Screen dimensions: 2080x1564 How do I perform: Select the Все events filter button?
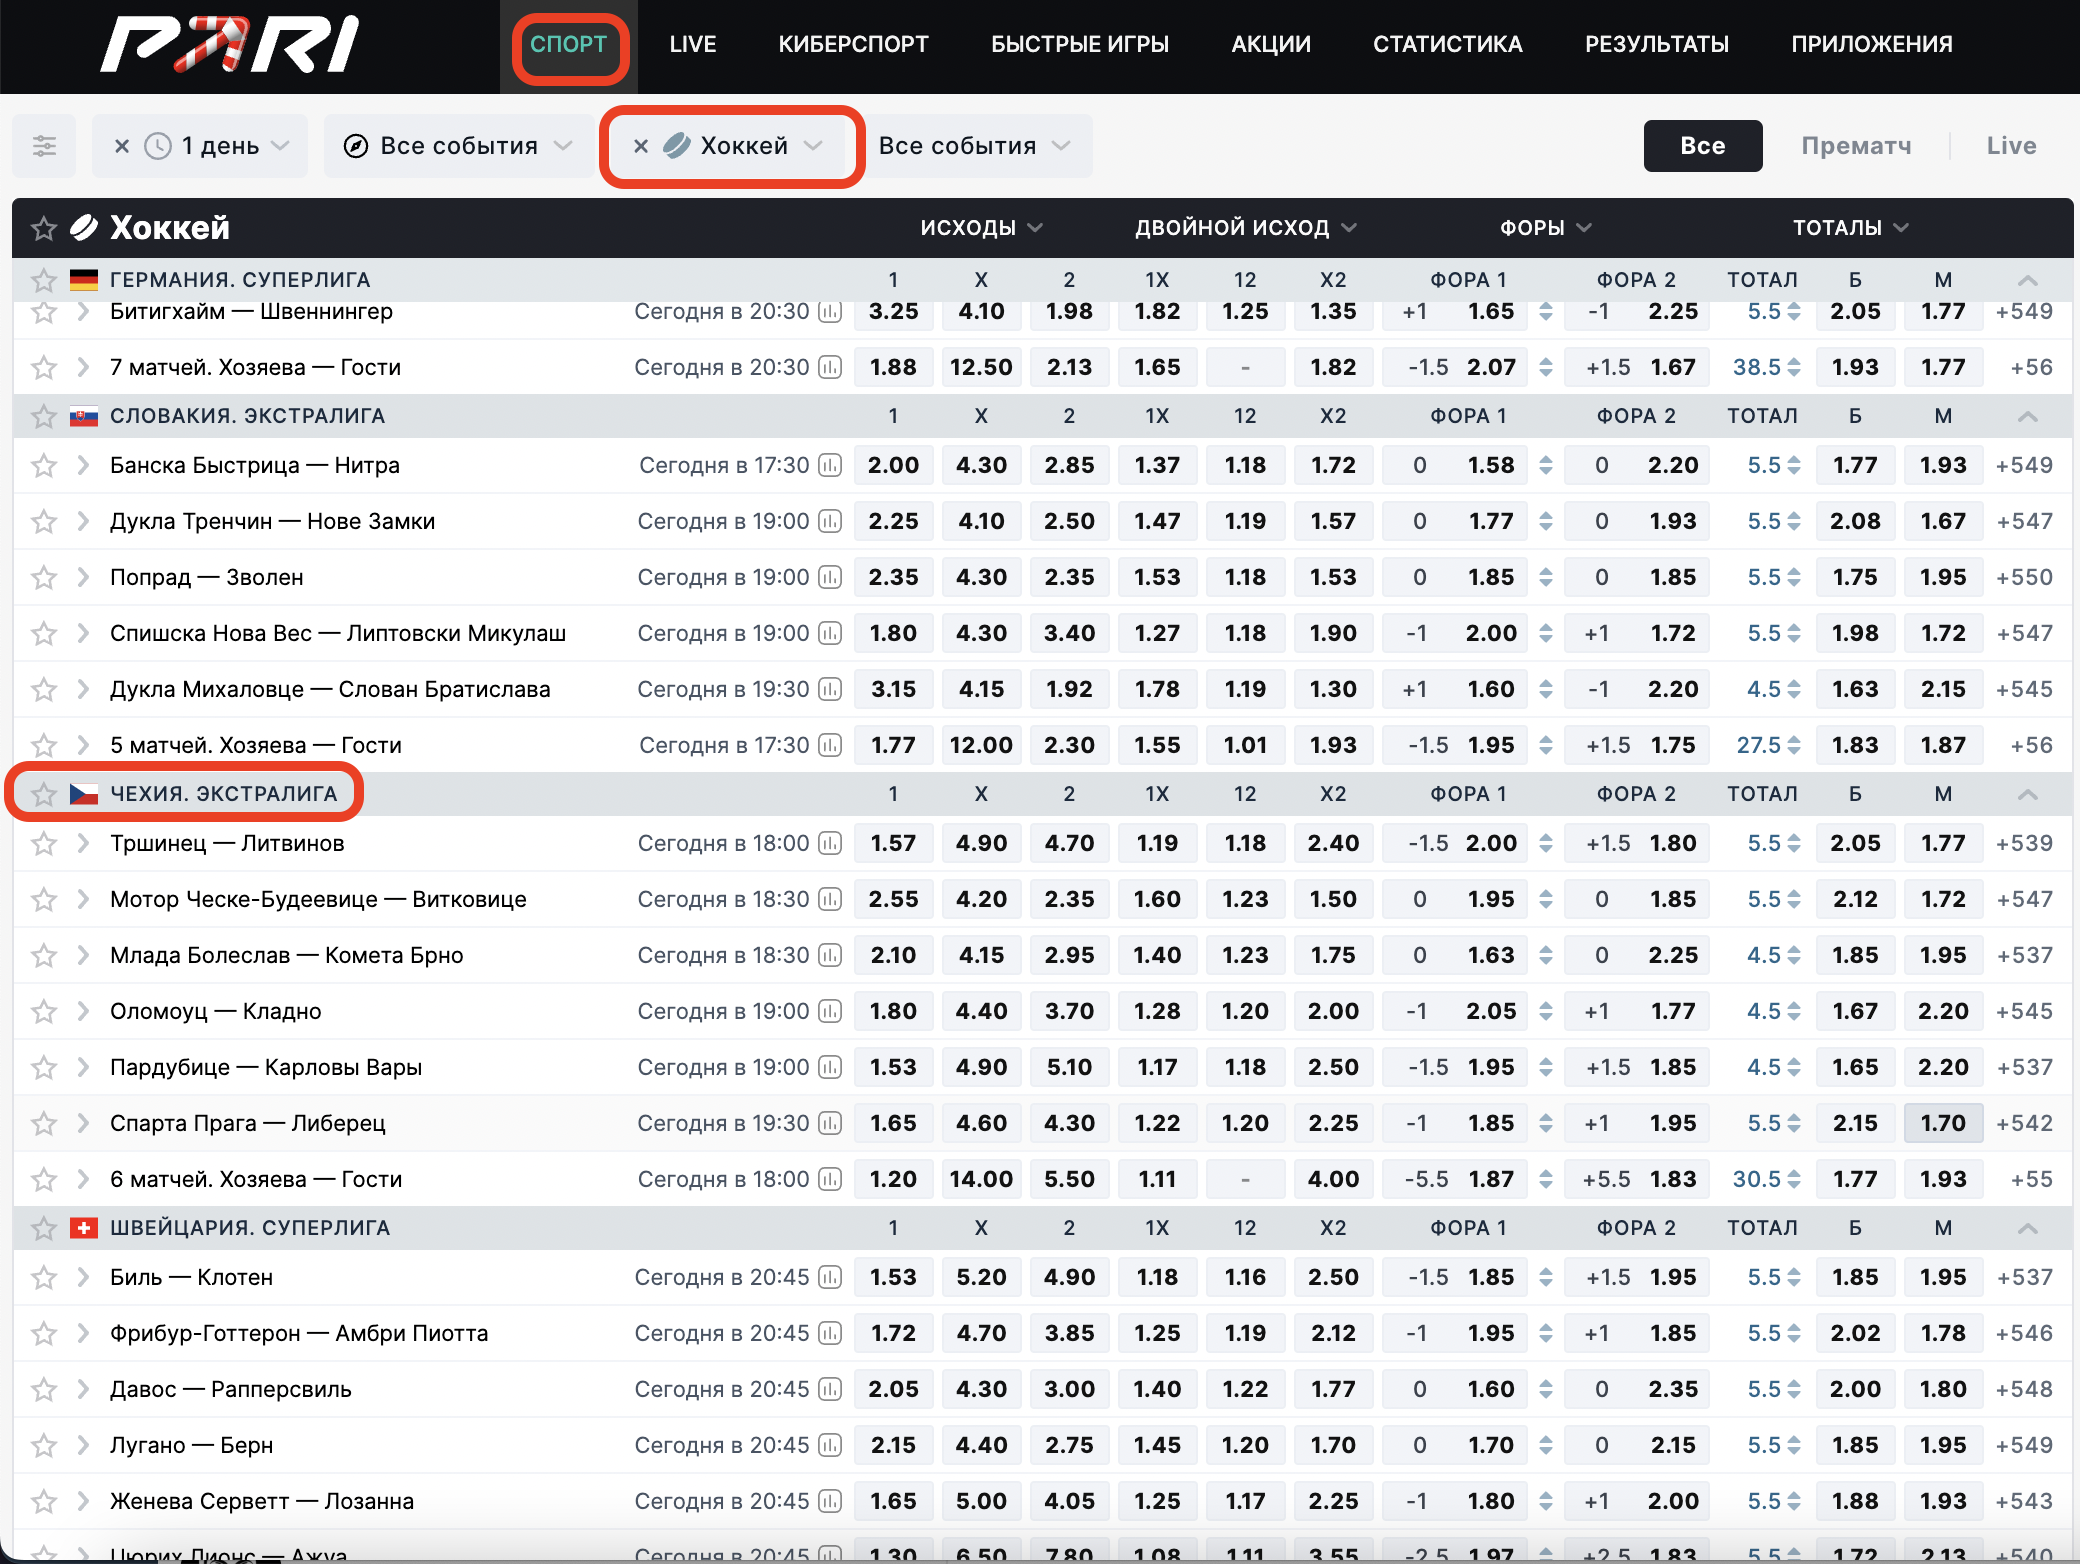pos(1703,146)
